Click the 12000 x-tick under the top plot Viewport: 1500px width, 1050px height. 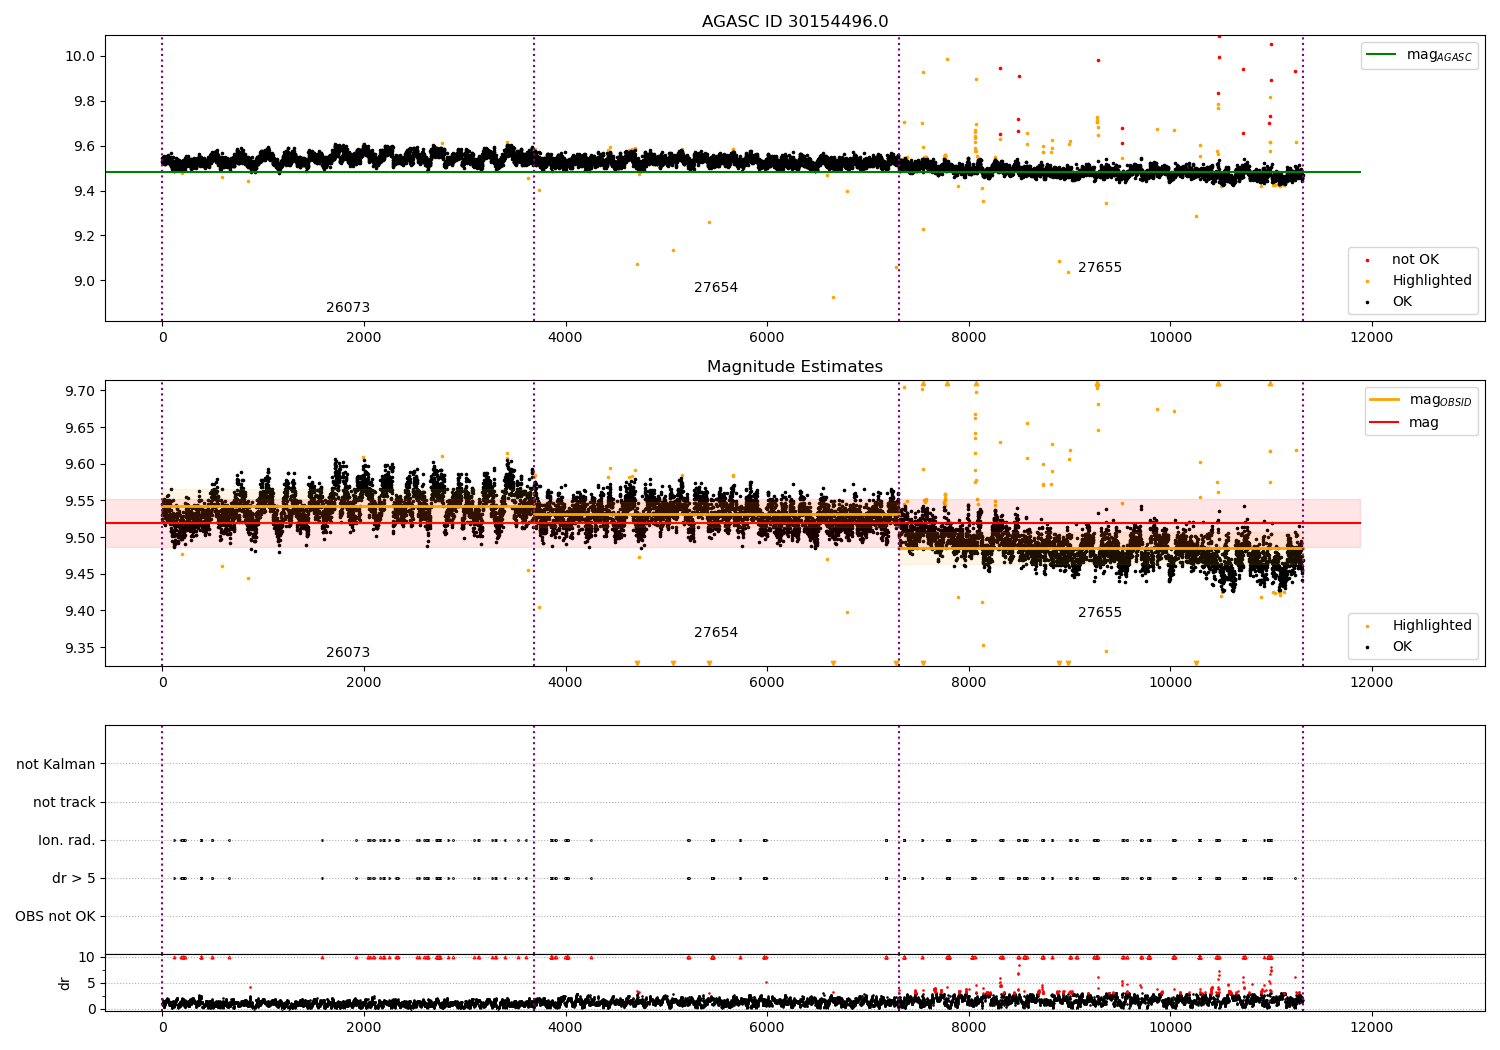pyautogui.click(x=1372, y=338)
